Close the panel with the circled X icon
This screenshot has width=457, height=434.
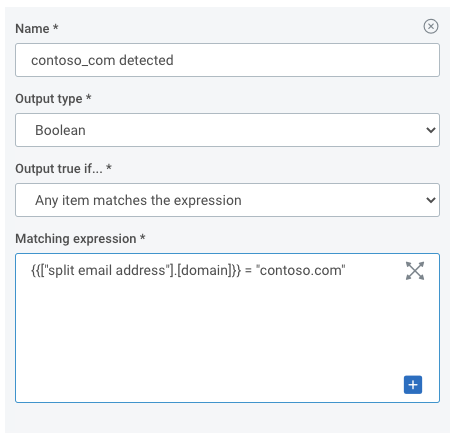click(x=431, y=26)
